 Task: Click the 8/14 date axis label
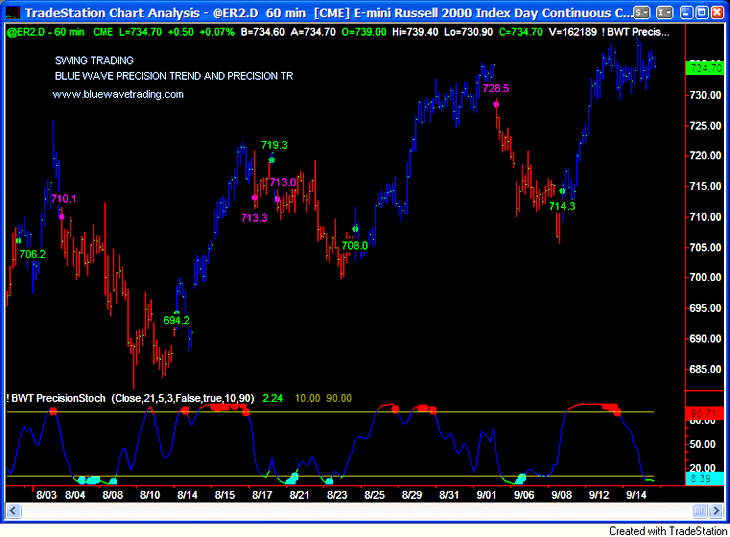tap(187, 495)
